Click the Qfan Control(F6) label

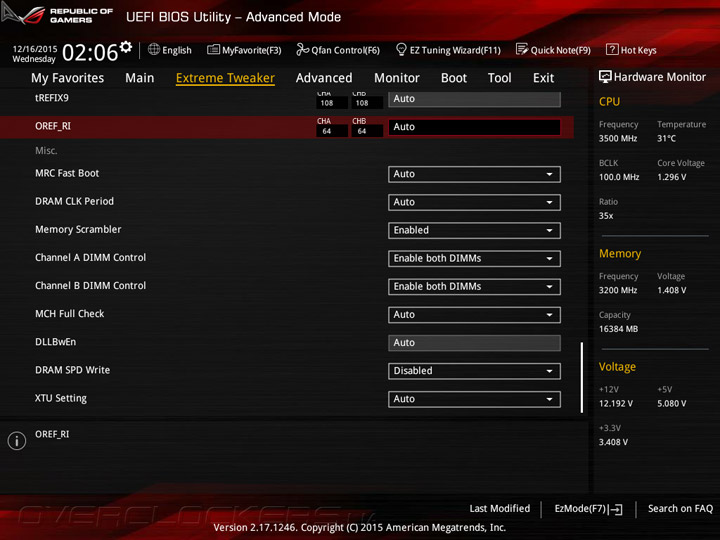[x=345, y=50]
